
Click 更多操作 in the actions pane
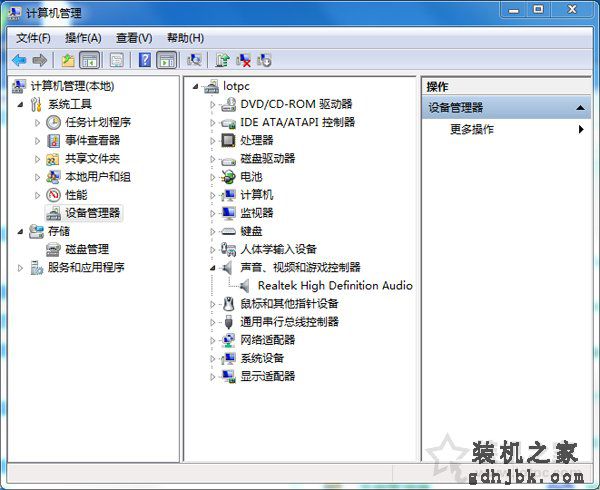coord(471,129)
